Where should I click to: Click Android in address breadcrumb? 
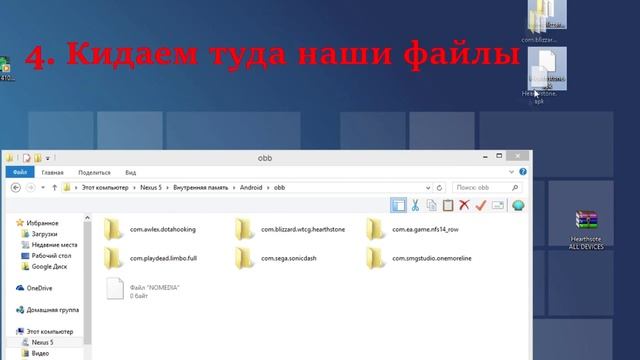pyautogui.click(x=251, y=187)
